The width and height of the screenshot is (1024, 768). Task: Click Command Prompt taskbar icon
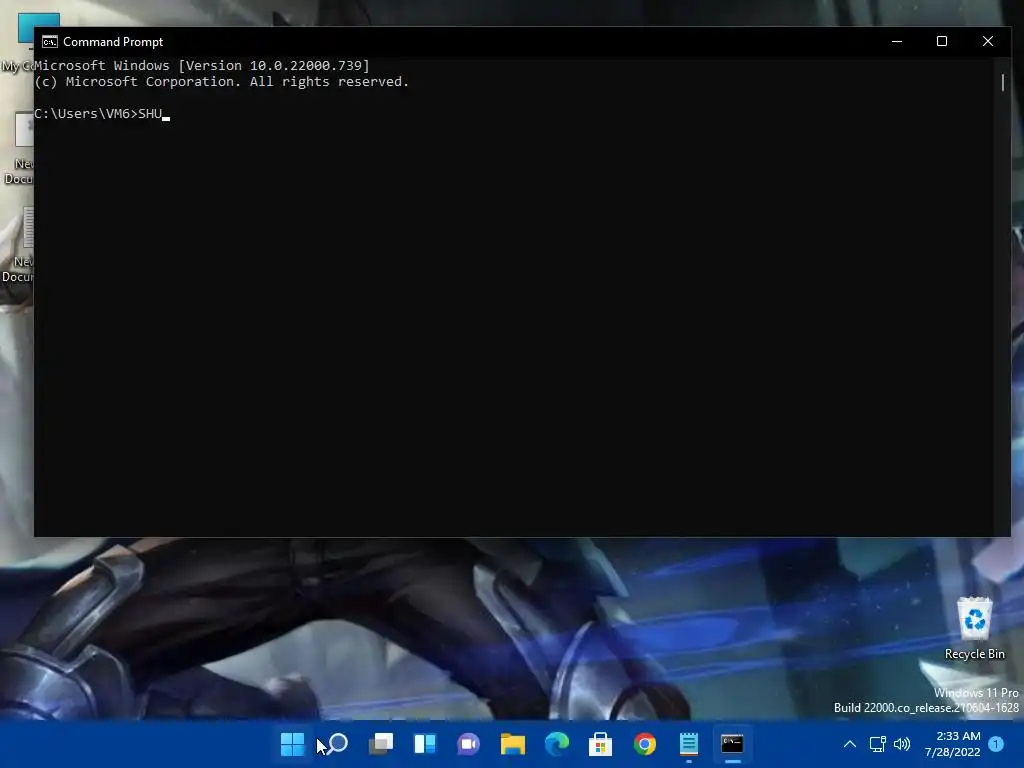[732, 744]
